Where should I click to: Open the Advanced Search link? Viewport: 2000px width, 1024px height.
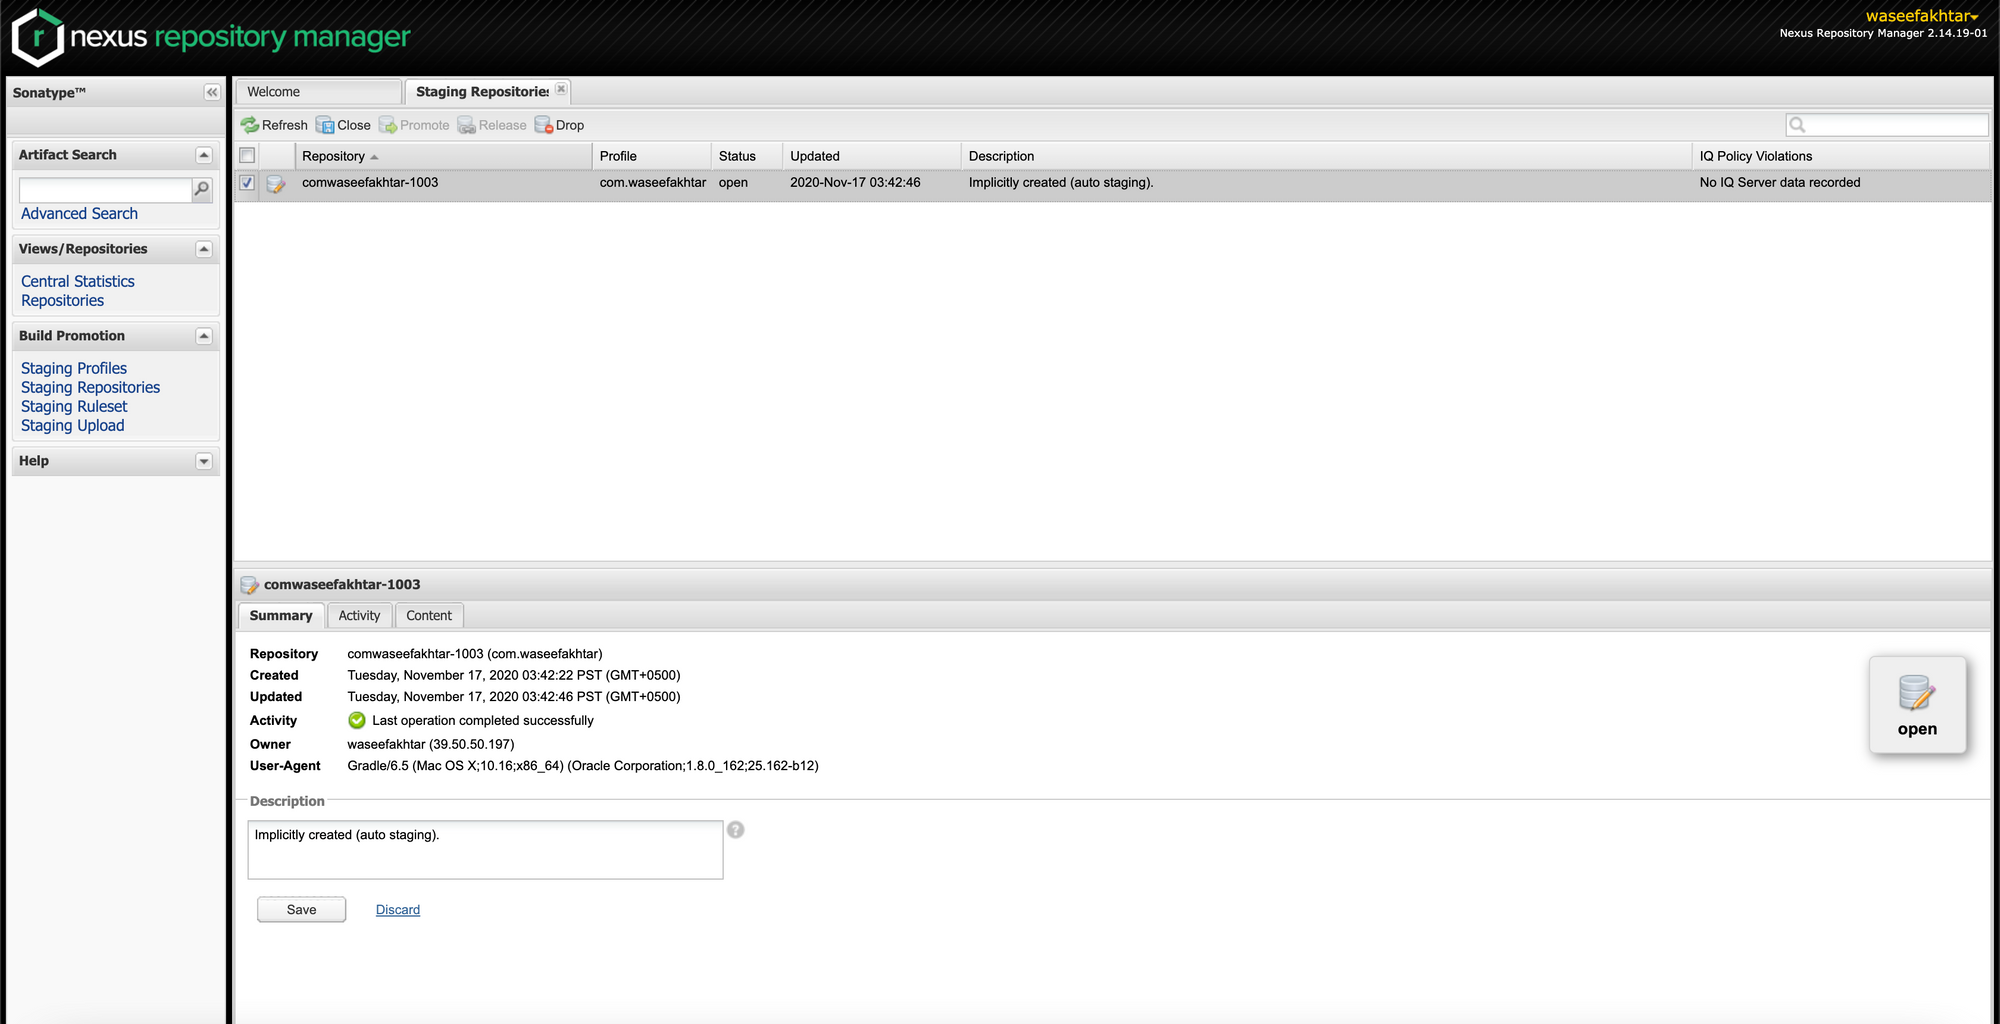point(79,214)
